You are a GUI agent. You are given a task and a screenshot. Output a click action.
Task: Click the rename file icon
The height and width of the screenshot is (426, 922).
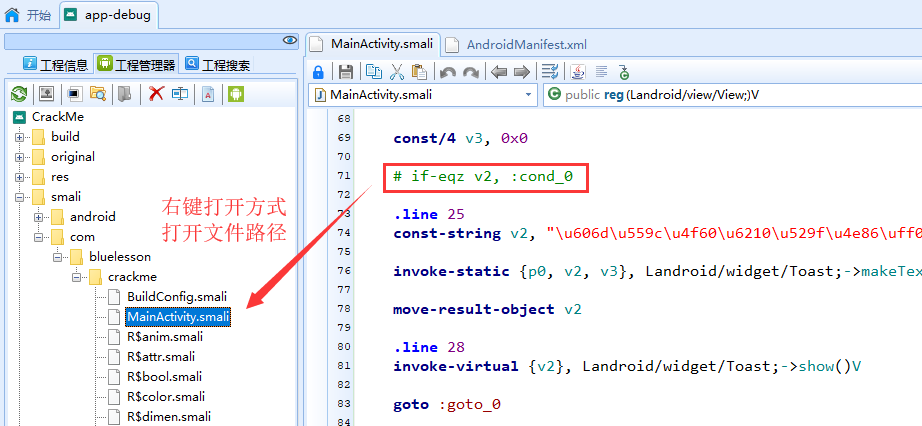[180, 94]
